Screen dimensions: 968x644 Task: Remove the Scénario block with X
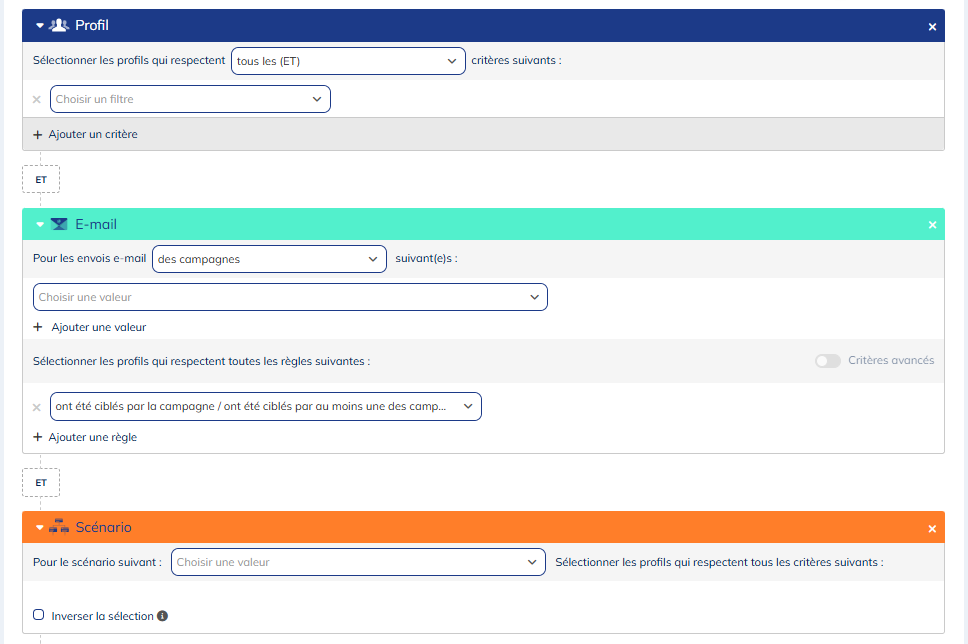(x=932, y=528)
